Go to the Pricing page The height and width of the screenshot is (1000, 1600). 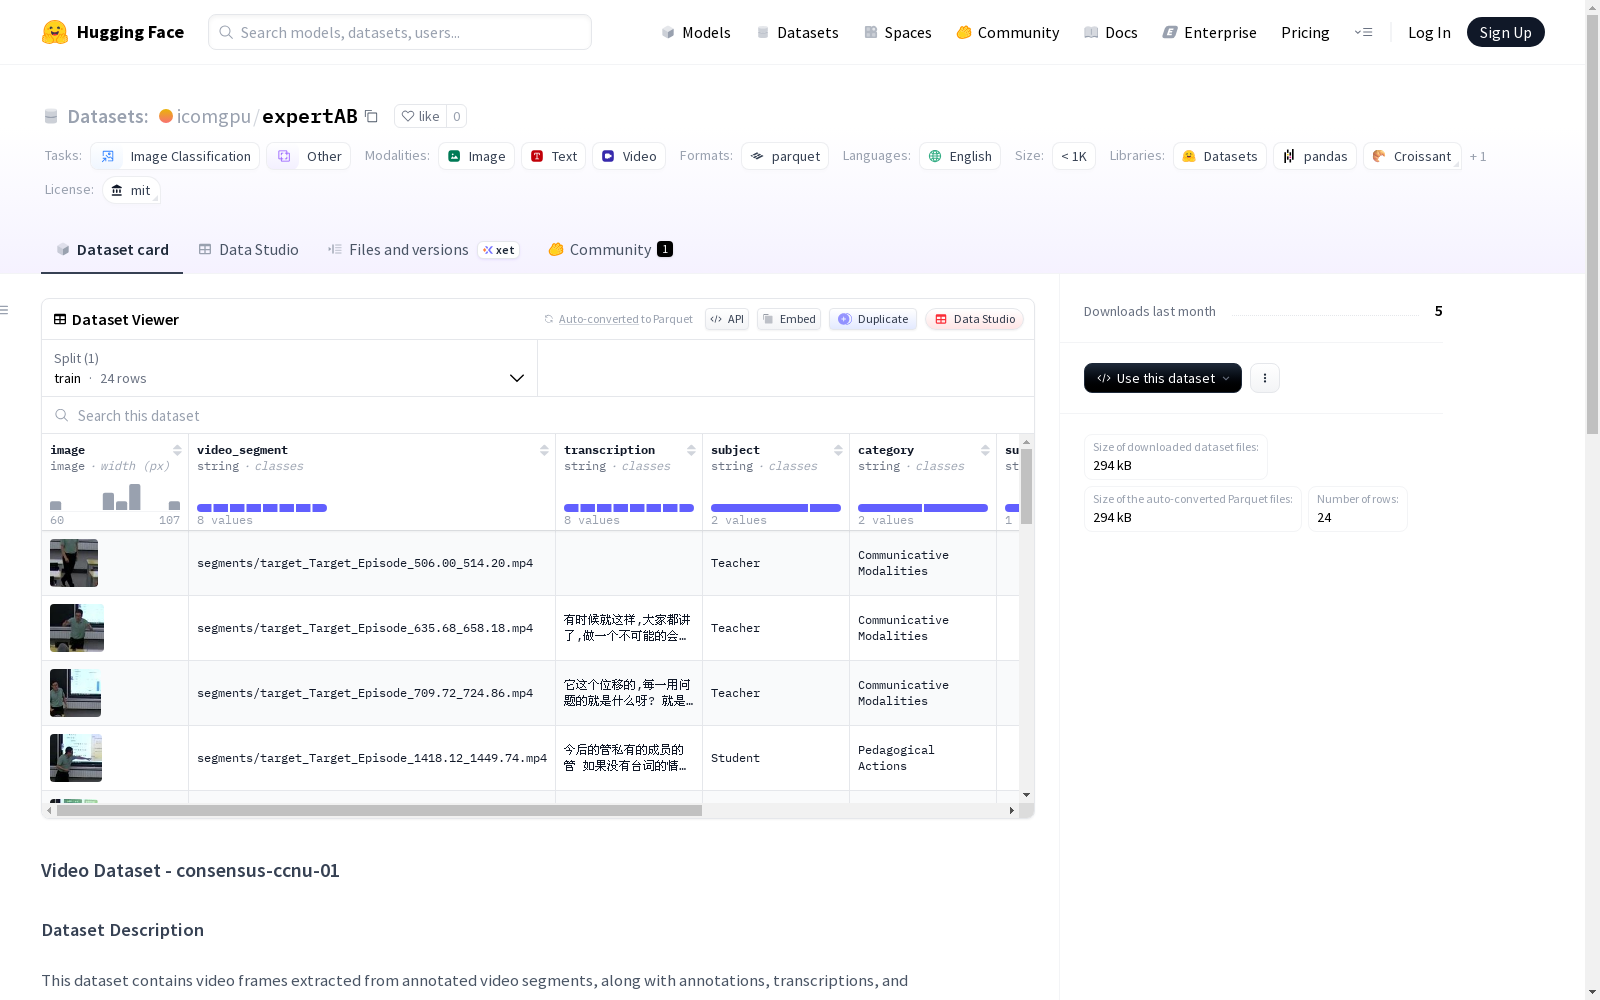1305,32
